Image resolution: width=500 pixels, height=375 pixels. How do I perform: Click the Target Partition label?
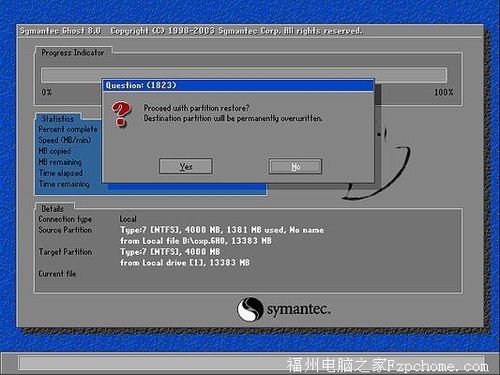(65, 252)
